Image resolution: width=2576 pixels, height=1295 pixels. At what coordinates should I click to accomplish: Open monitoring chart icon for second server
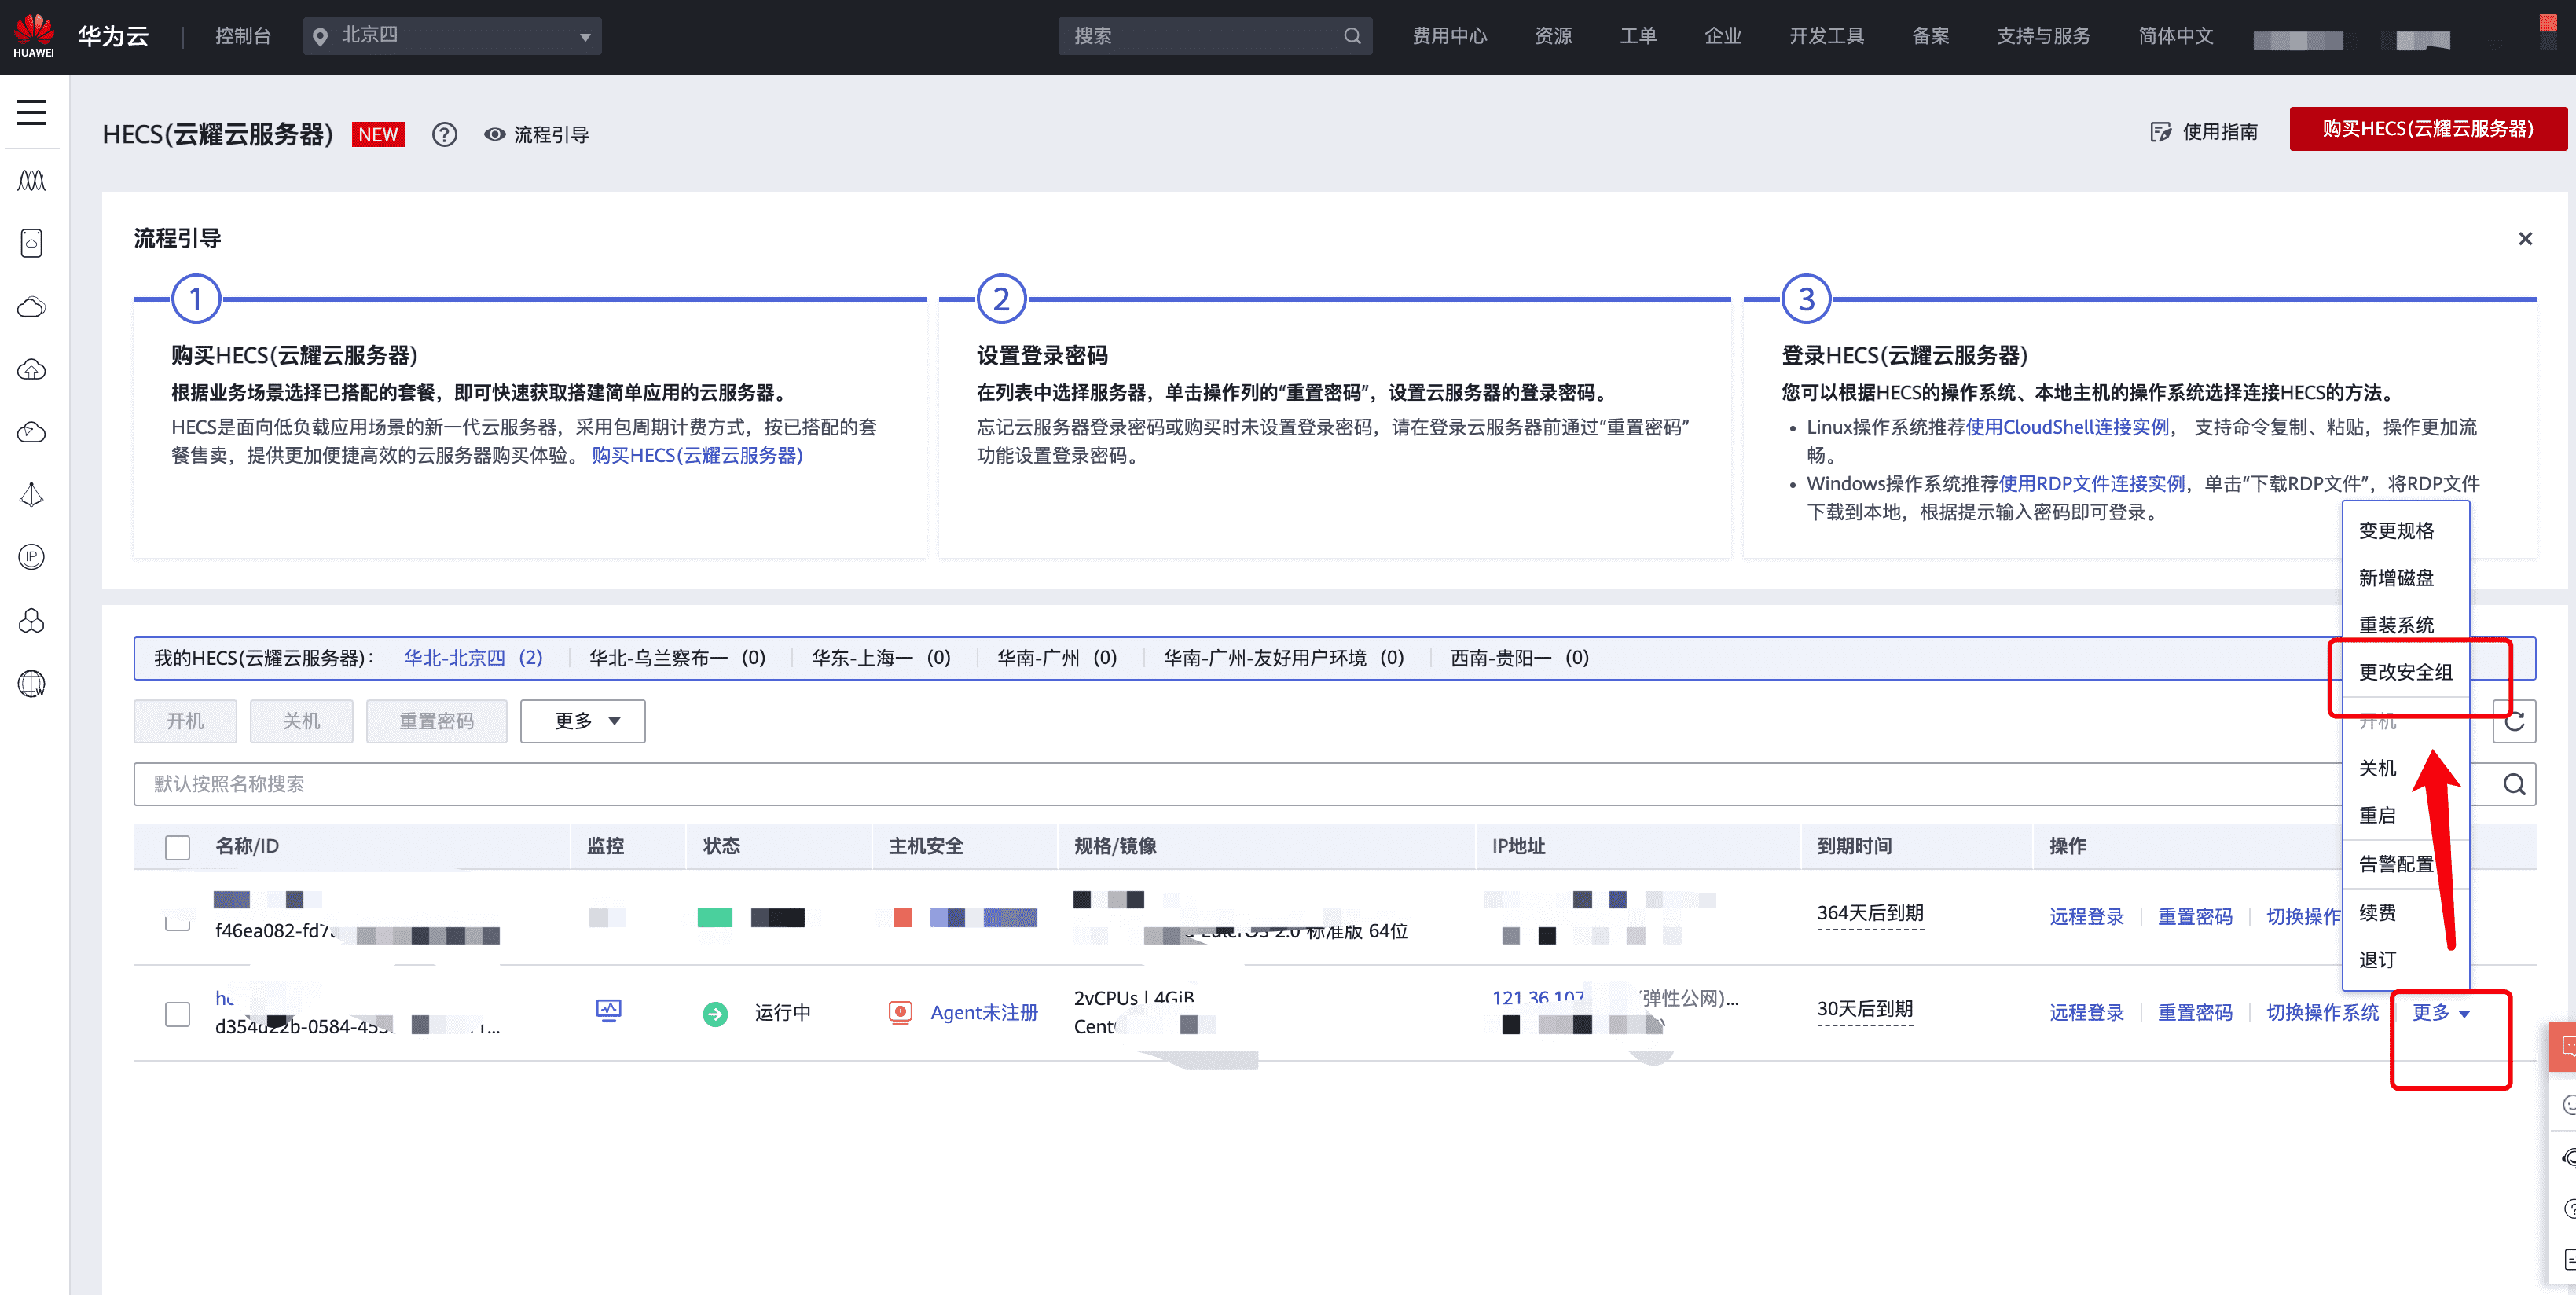coord(608,1010)
